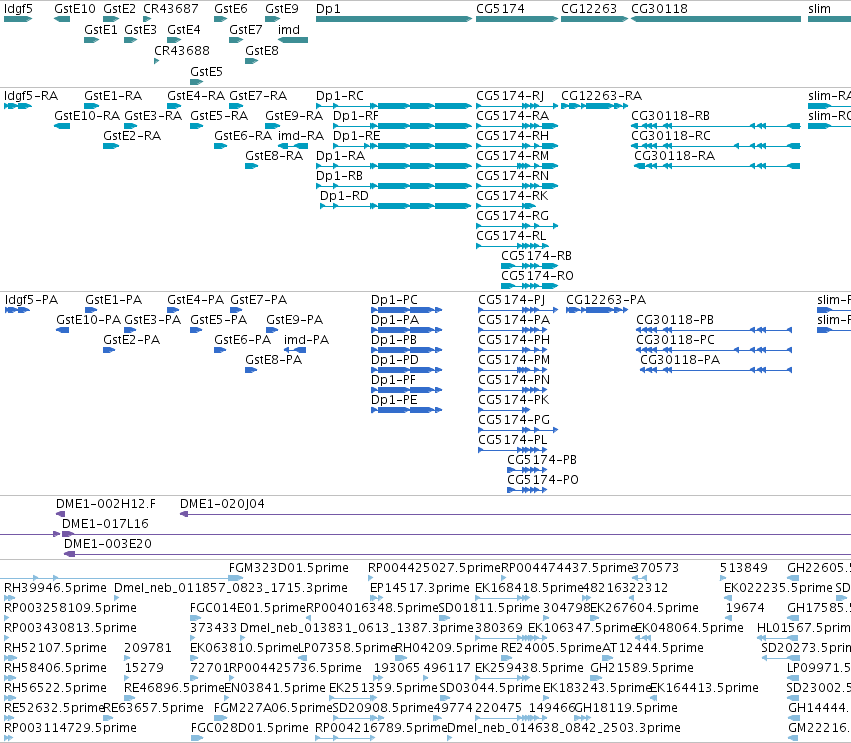Click protein CG12263-PA label
The width and height of the screenshot is (851, 743).
tap(606, 300)
